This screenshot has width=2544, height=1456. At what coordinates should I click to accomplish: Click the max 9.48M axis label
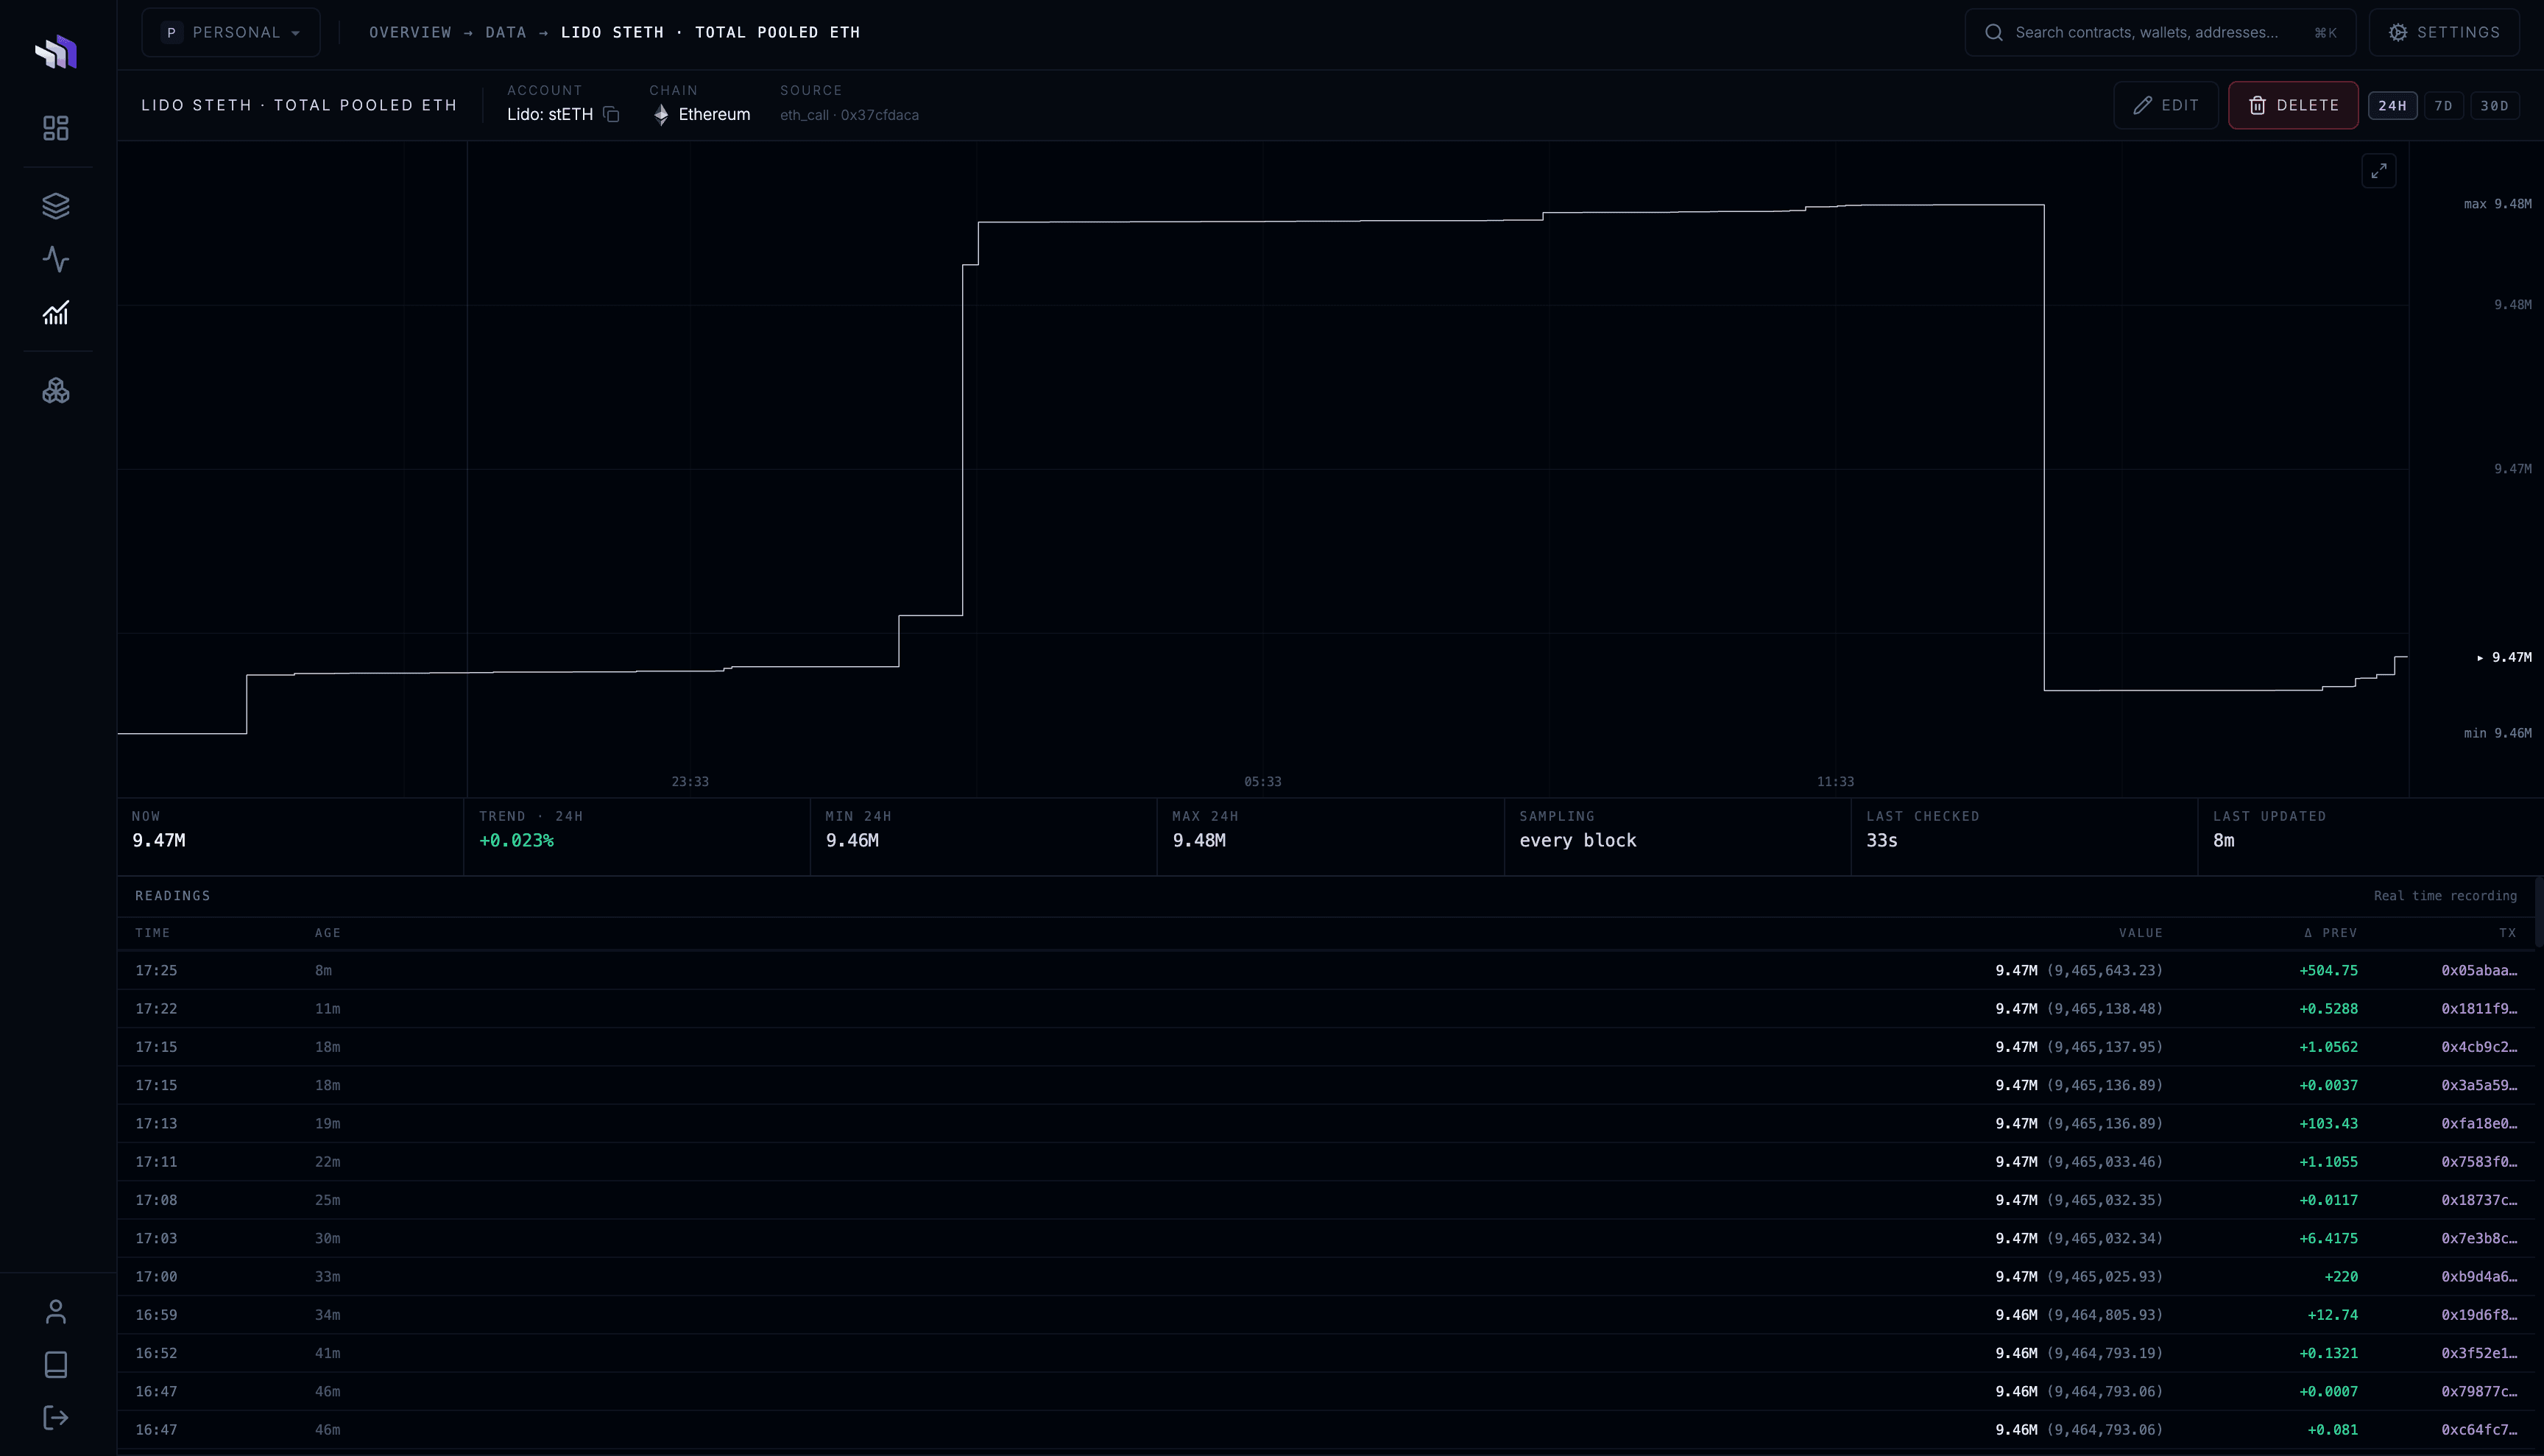(2498, 204)
